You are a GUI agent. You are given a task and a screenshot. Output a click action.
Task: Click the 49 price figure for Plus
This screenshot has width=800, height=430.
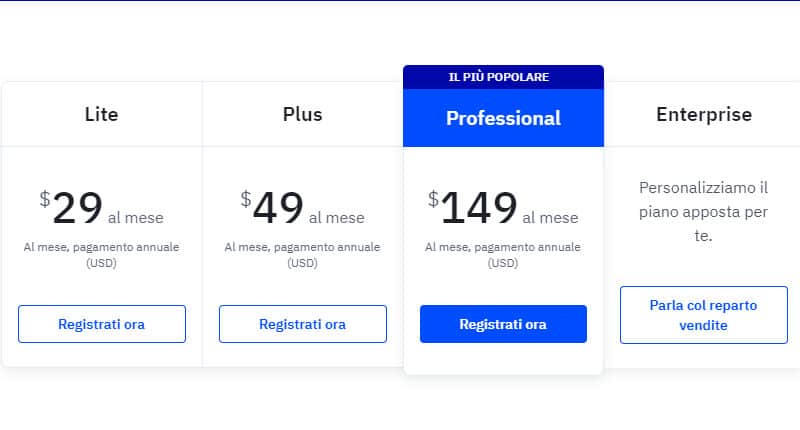(x=278, y=208)
